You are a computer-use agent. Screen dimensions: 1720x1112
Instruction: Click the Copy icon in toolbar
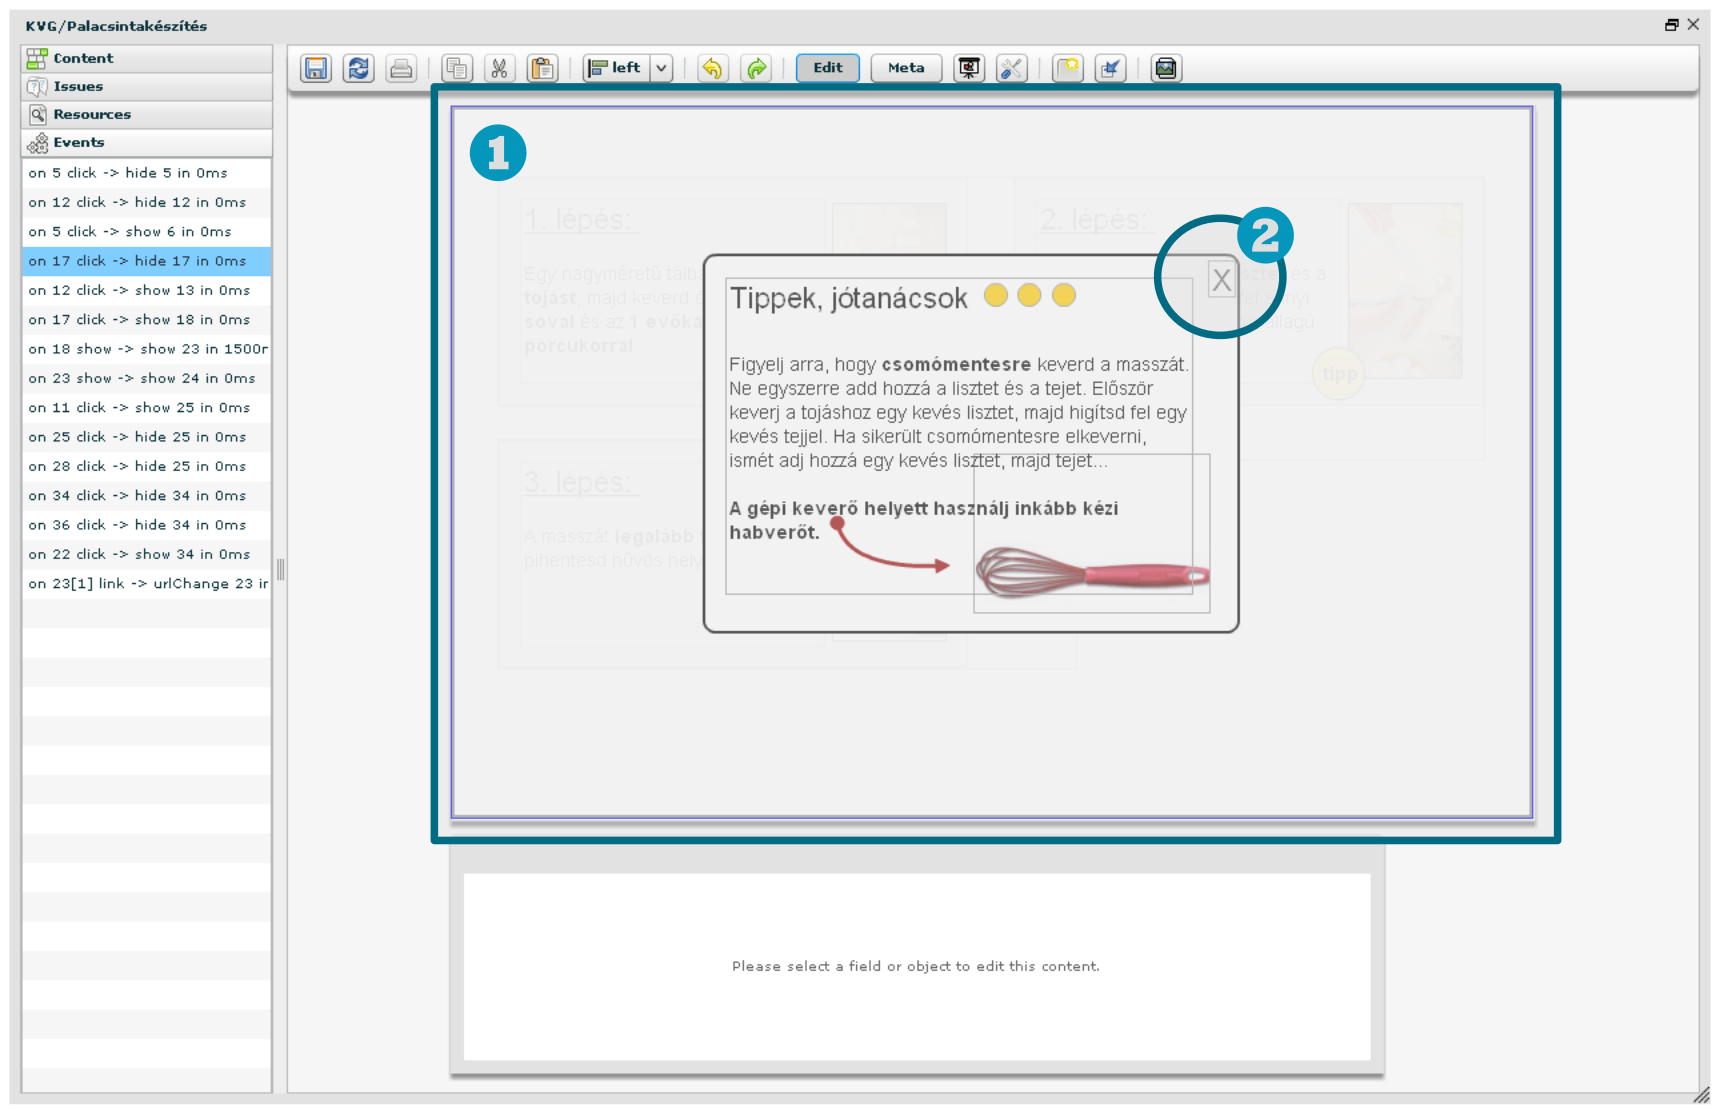click(457, 68)
